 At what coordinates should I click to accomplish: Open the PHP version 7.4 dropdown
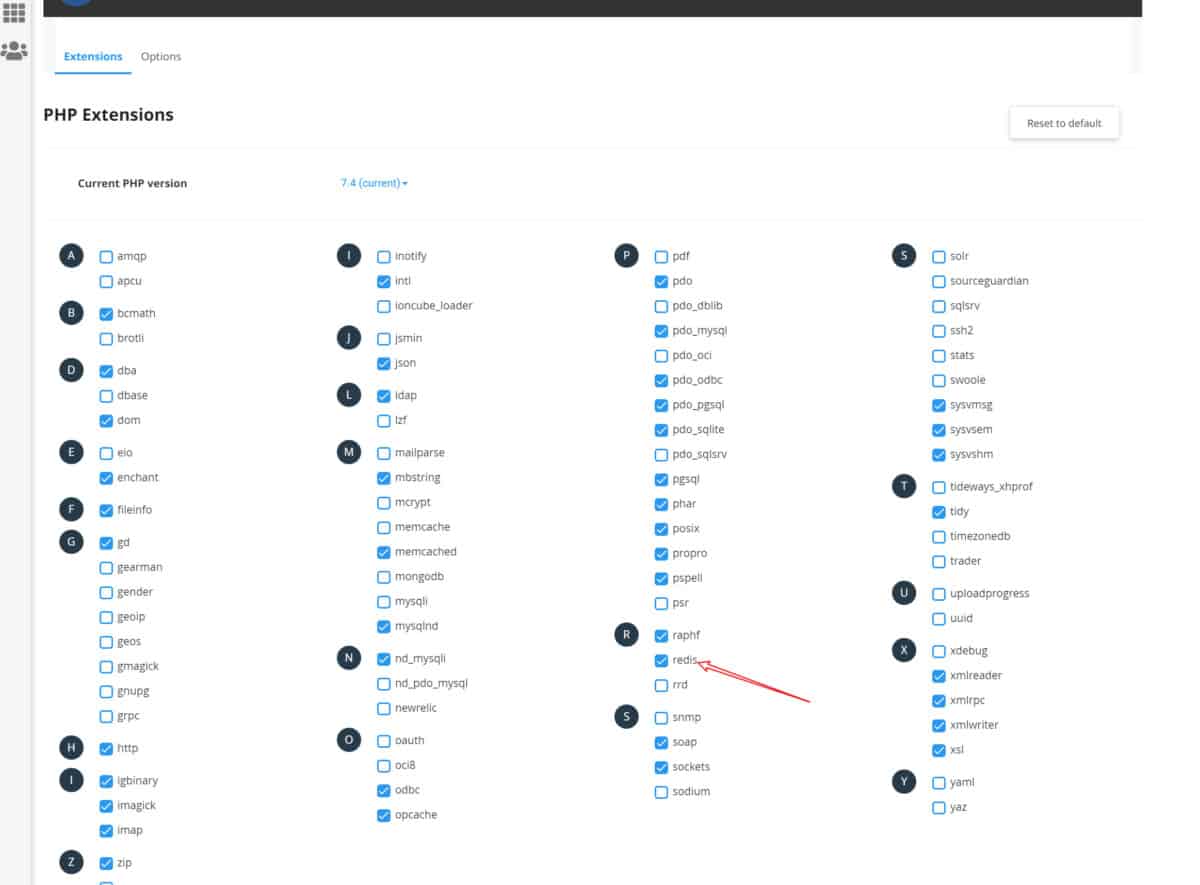374,183
